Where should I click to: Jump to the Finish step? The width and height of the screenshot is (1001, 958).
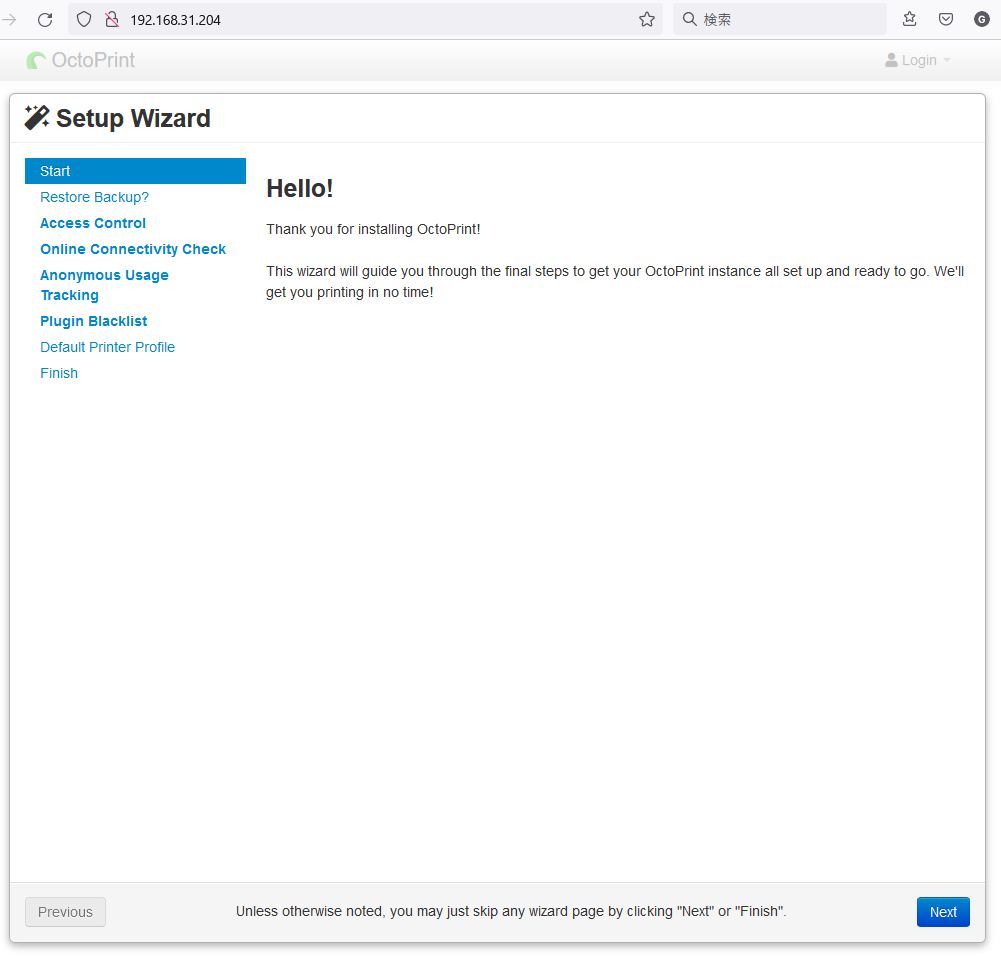59,373
